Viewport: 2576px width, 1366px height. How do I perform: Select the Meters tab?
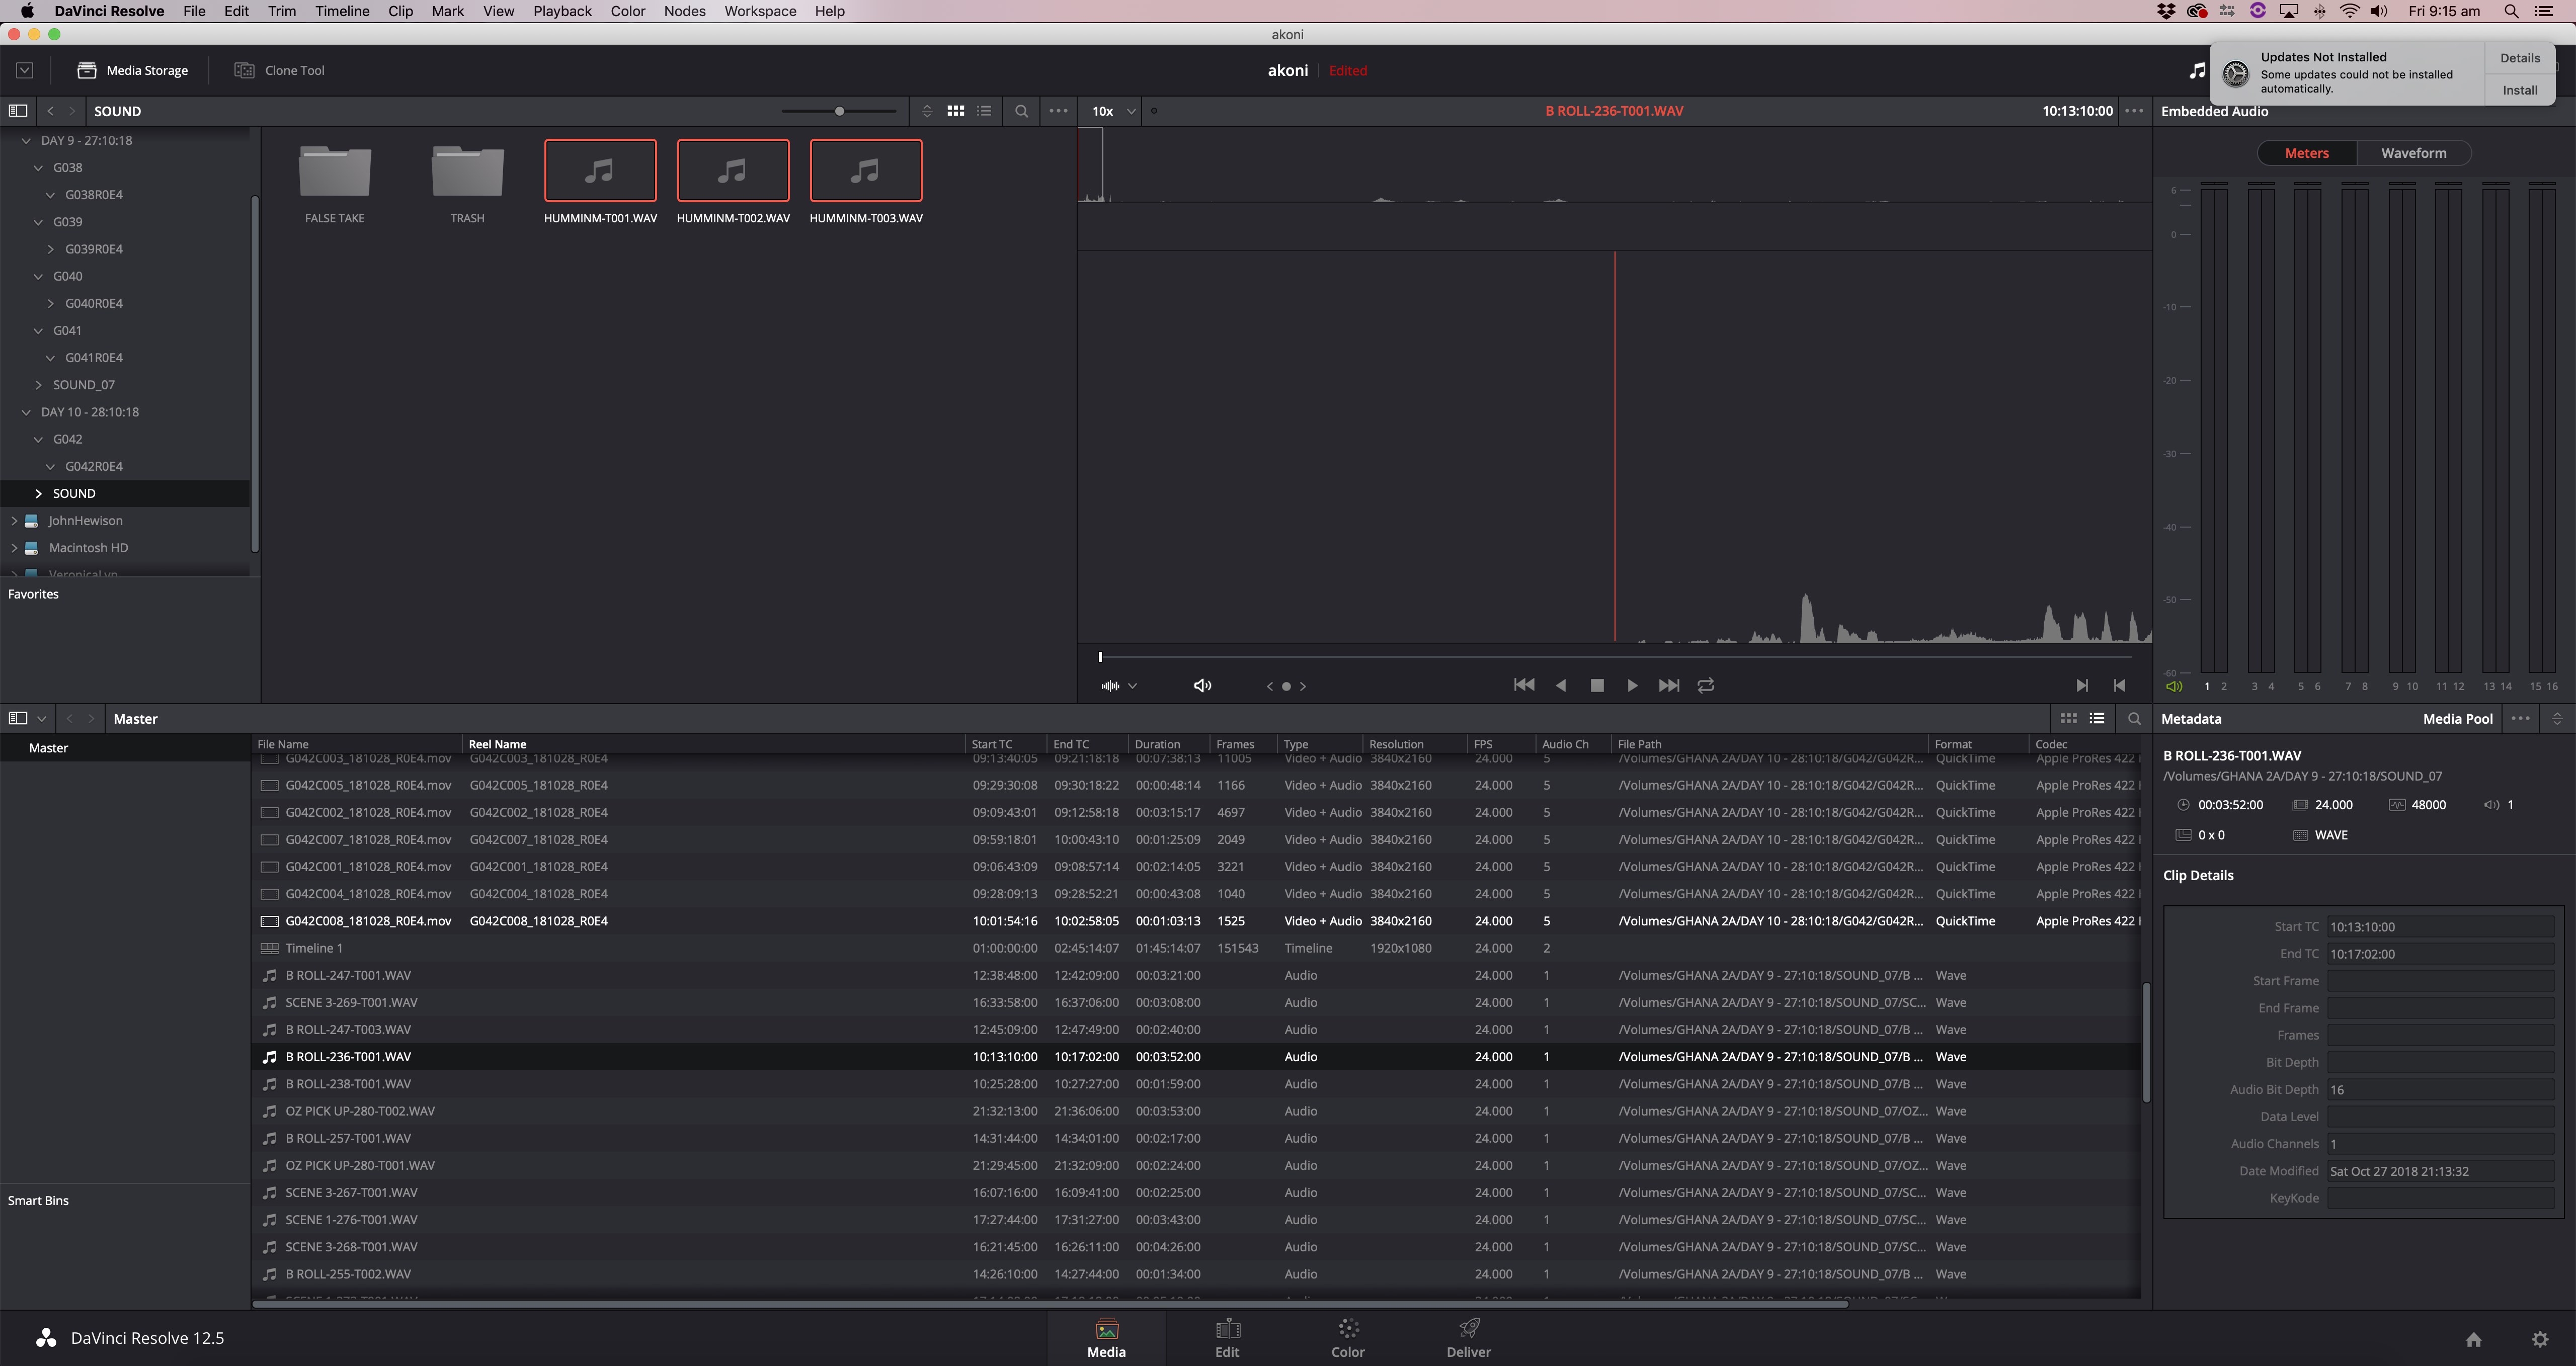tap(2306, 153)
